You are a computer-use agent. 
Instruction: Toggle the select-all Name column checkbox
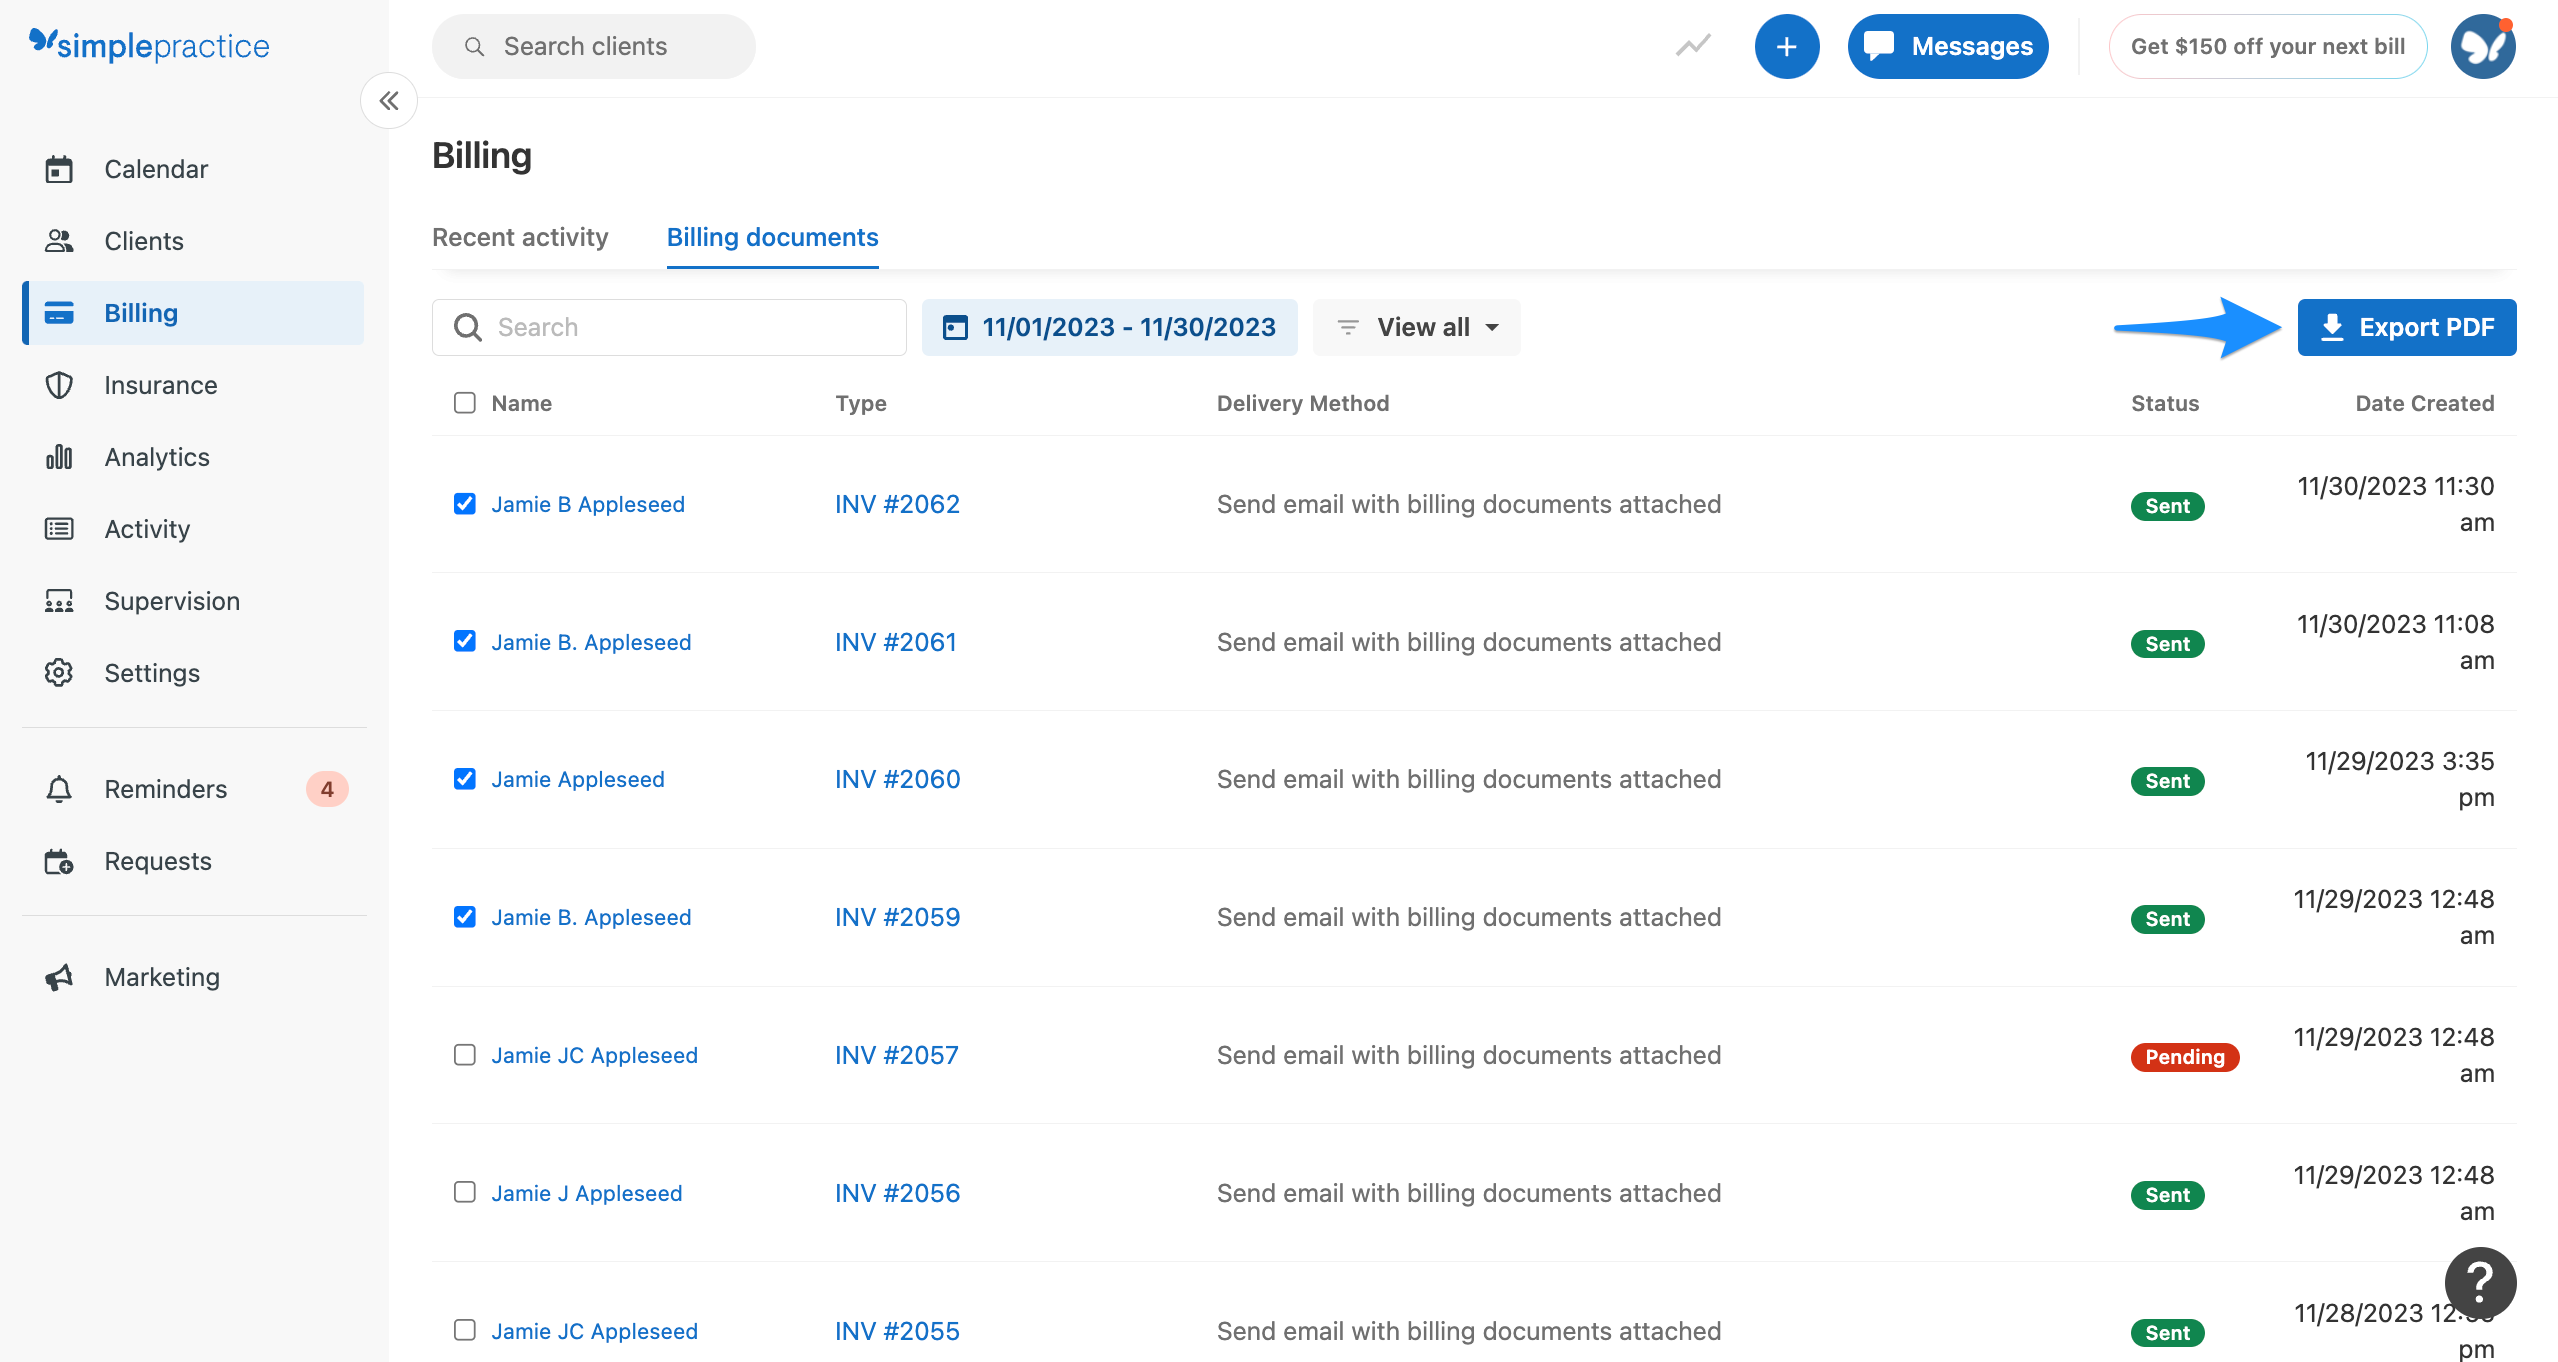click(464, 402)
